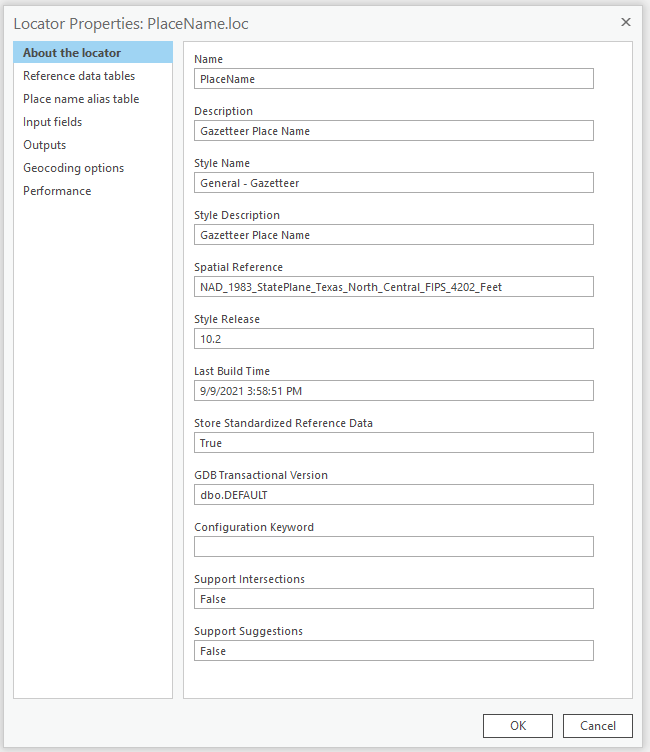Click the OK button

pyautogui.click(x=517, y=726)
